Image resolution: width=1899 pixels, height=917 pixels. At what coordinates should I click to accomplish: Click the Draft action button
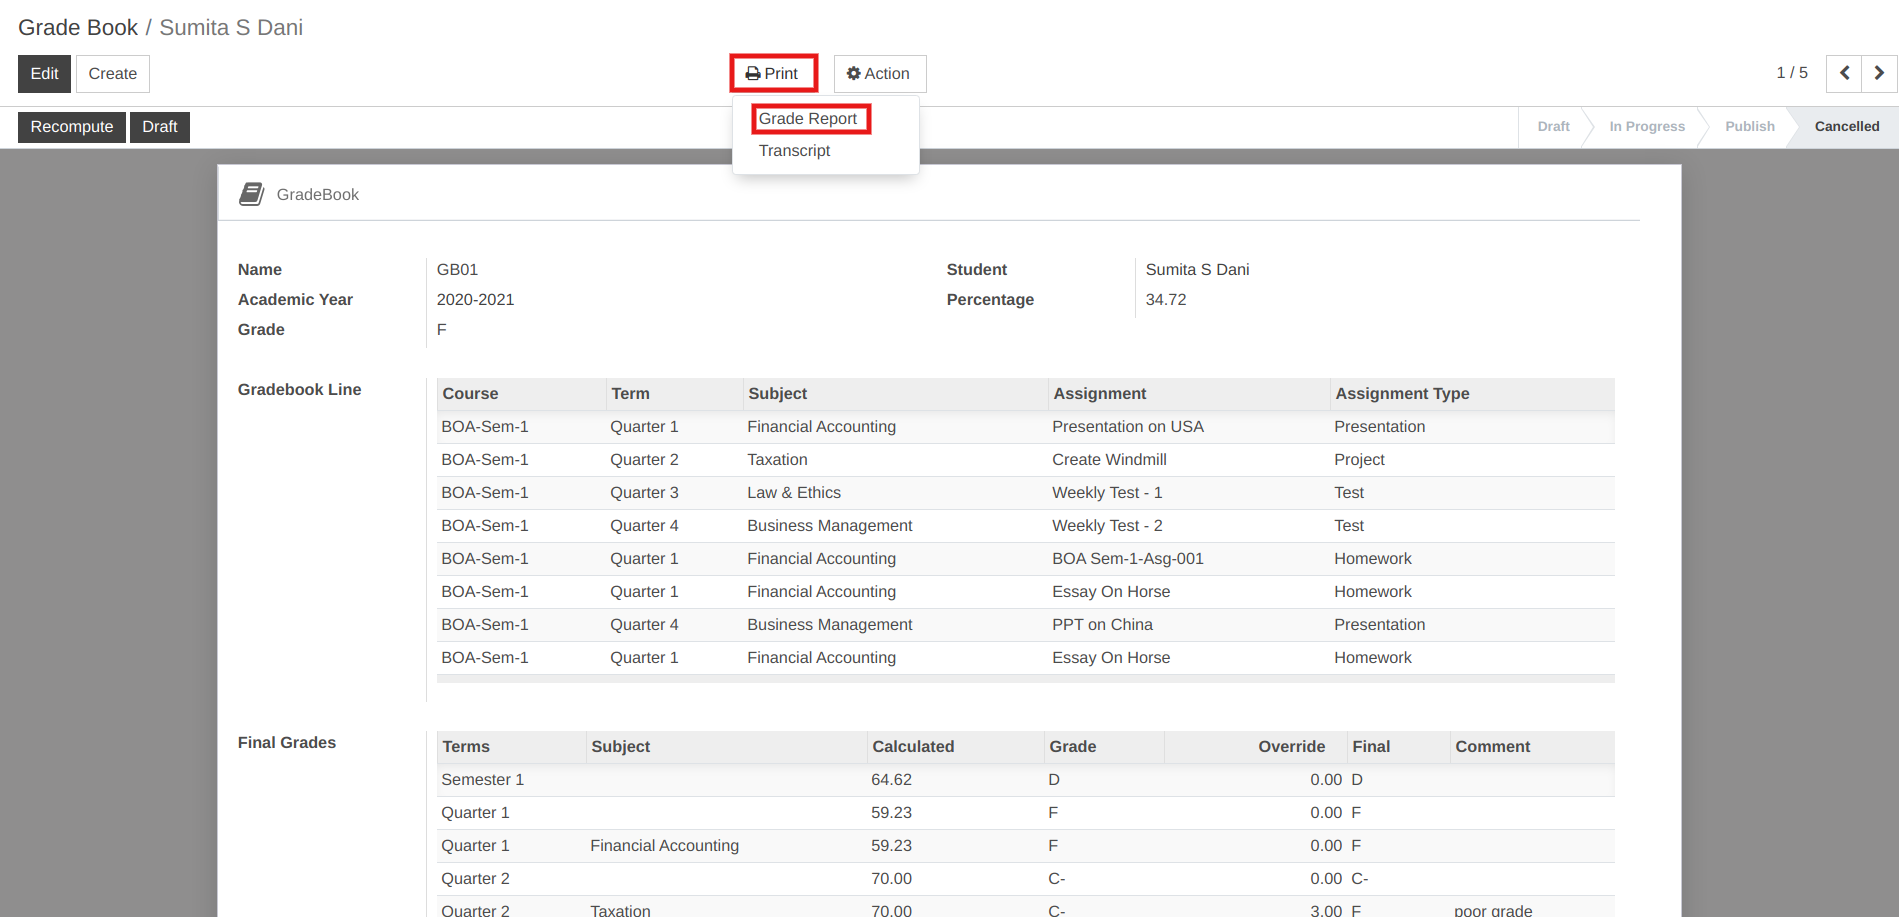click(x=160, y=127)
